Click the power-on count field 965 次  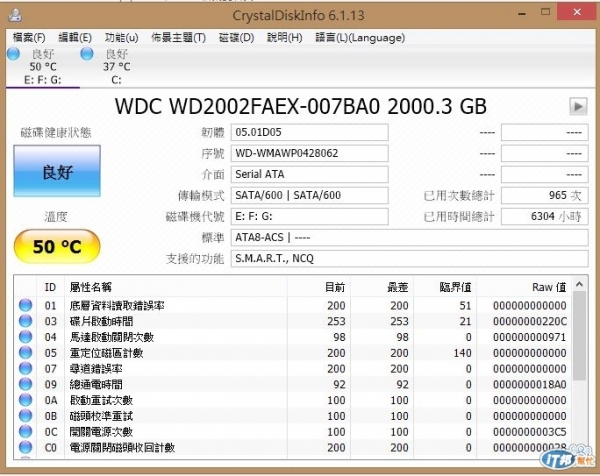click(x=545, y=196)
